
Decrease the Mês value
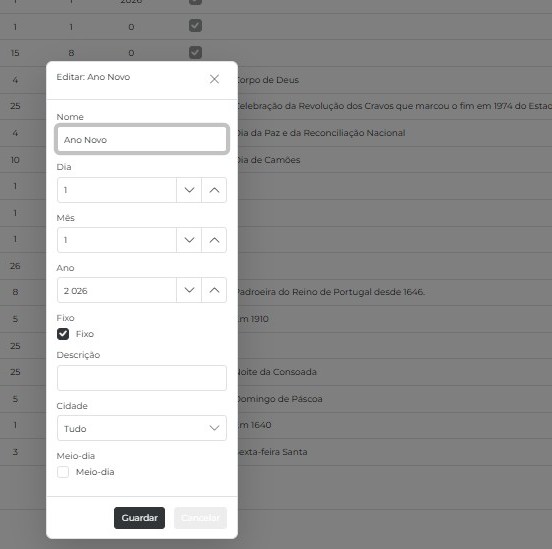[189, 240]
